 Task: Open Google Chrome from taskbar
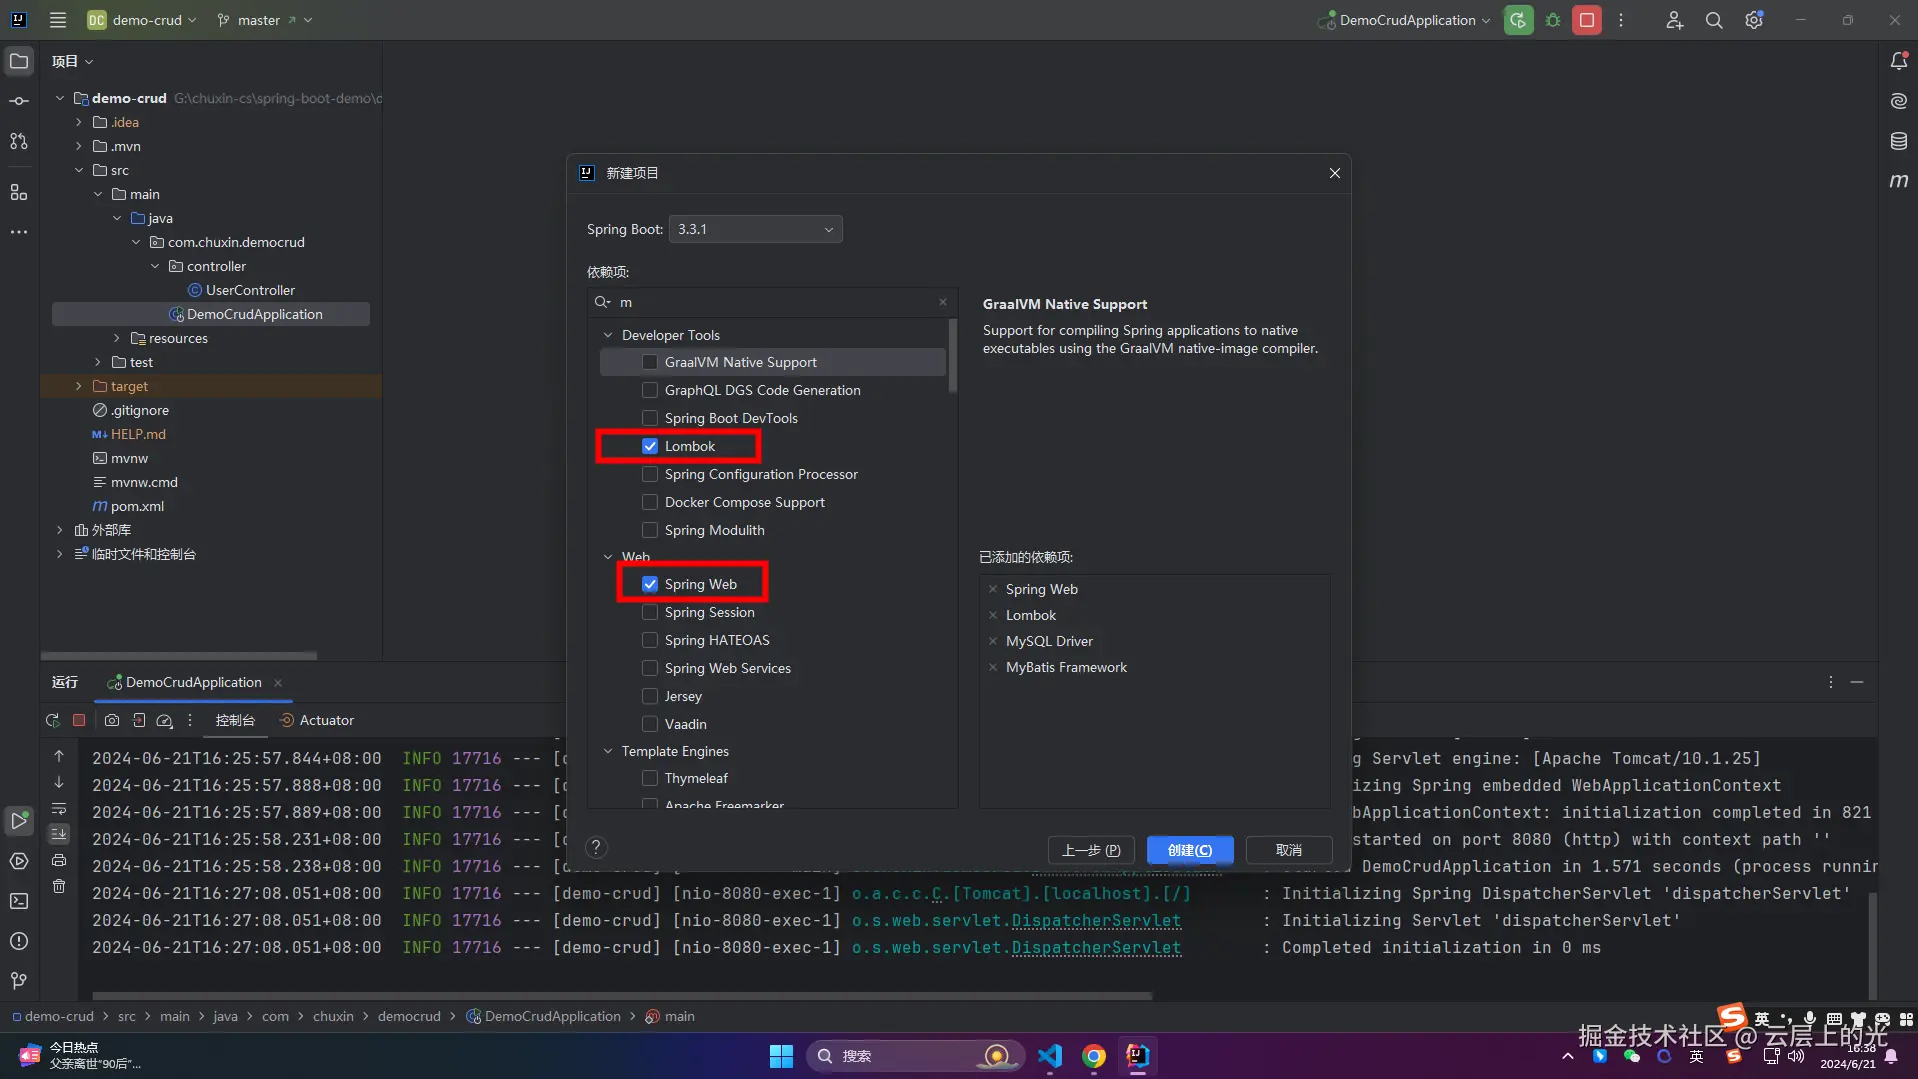1094,1056
